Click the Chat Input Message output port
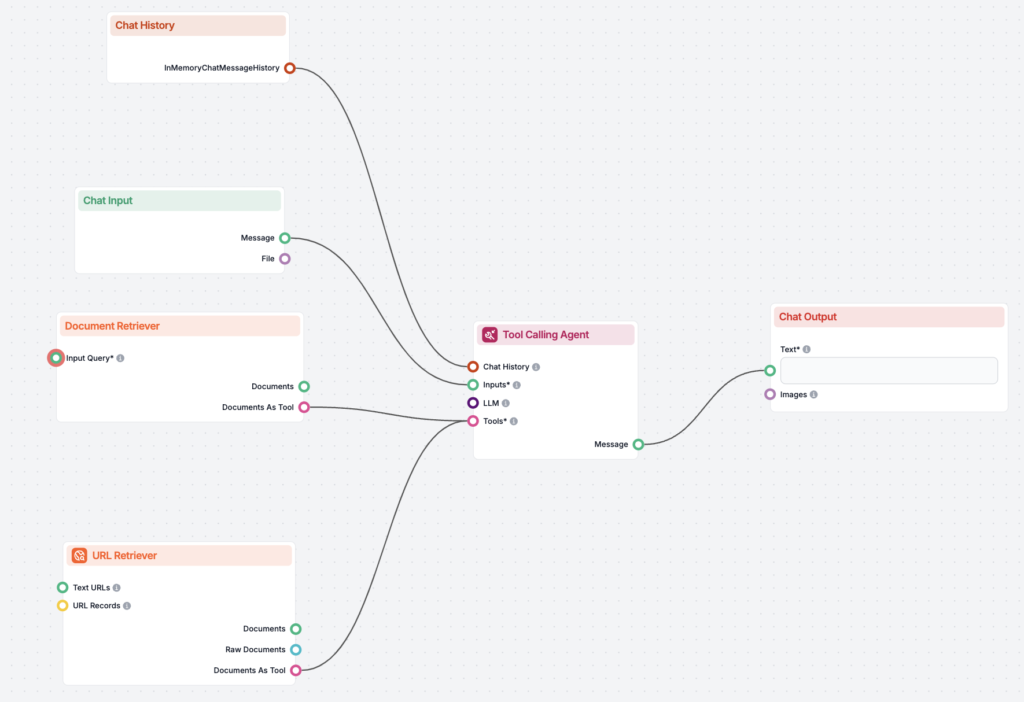1024x702 pixels. coord(285,238)
